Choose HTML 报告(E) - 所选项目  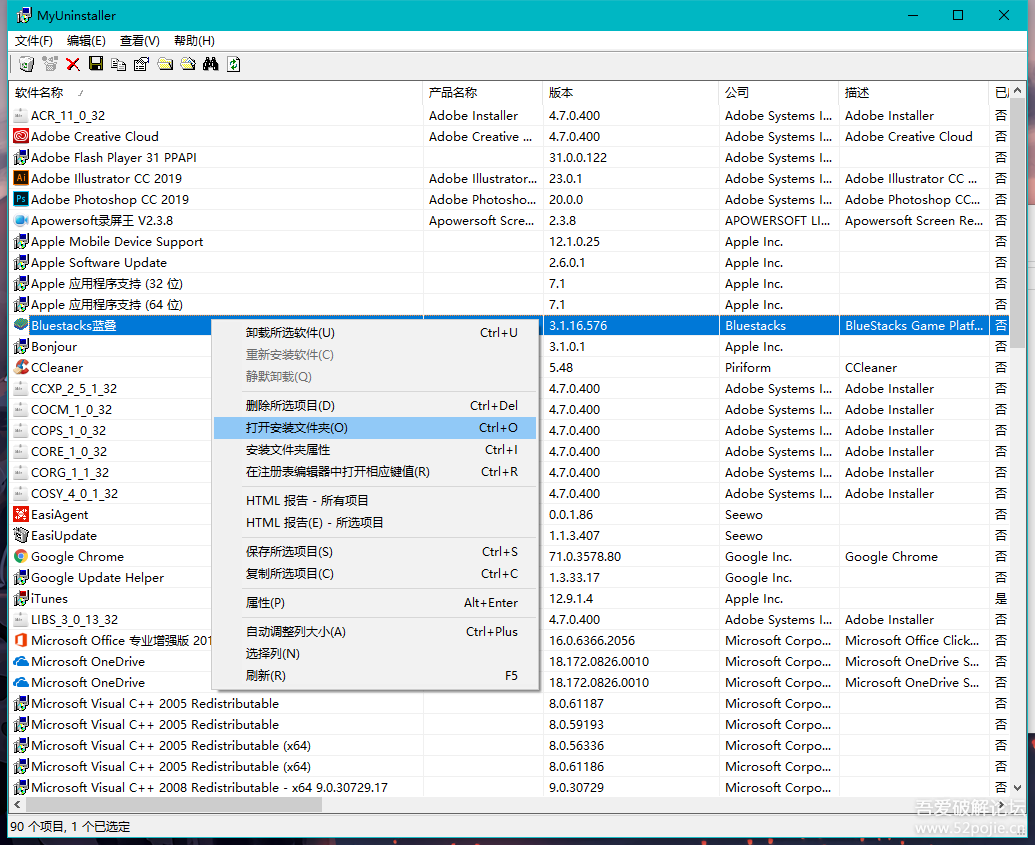point(375,523)
